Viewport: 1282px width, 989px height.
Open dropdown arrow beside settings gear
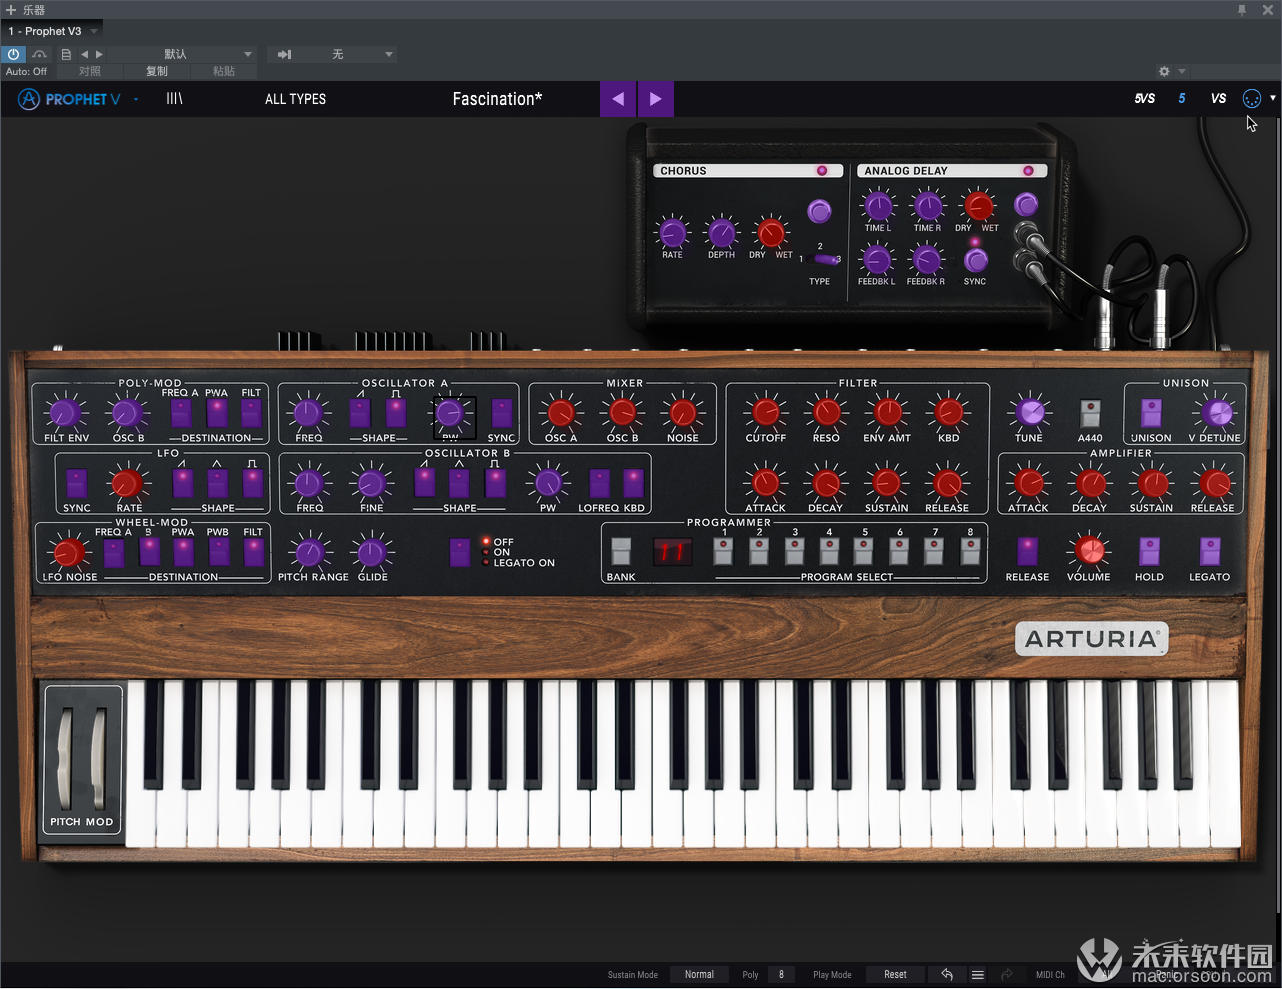click(1182, 71)
